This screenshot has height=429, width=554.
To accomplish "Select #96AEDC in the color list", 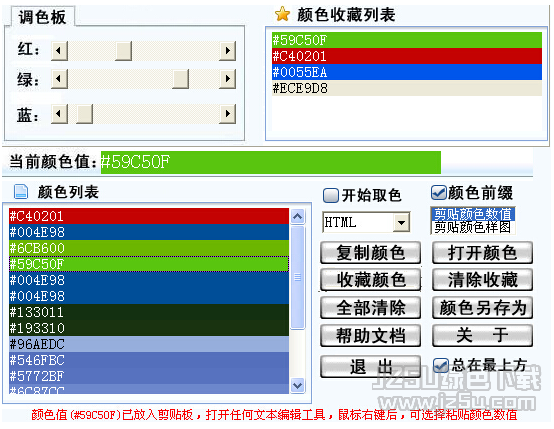I will [149, 344].
